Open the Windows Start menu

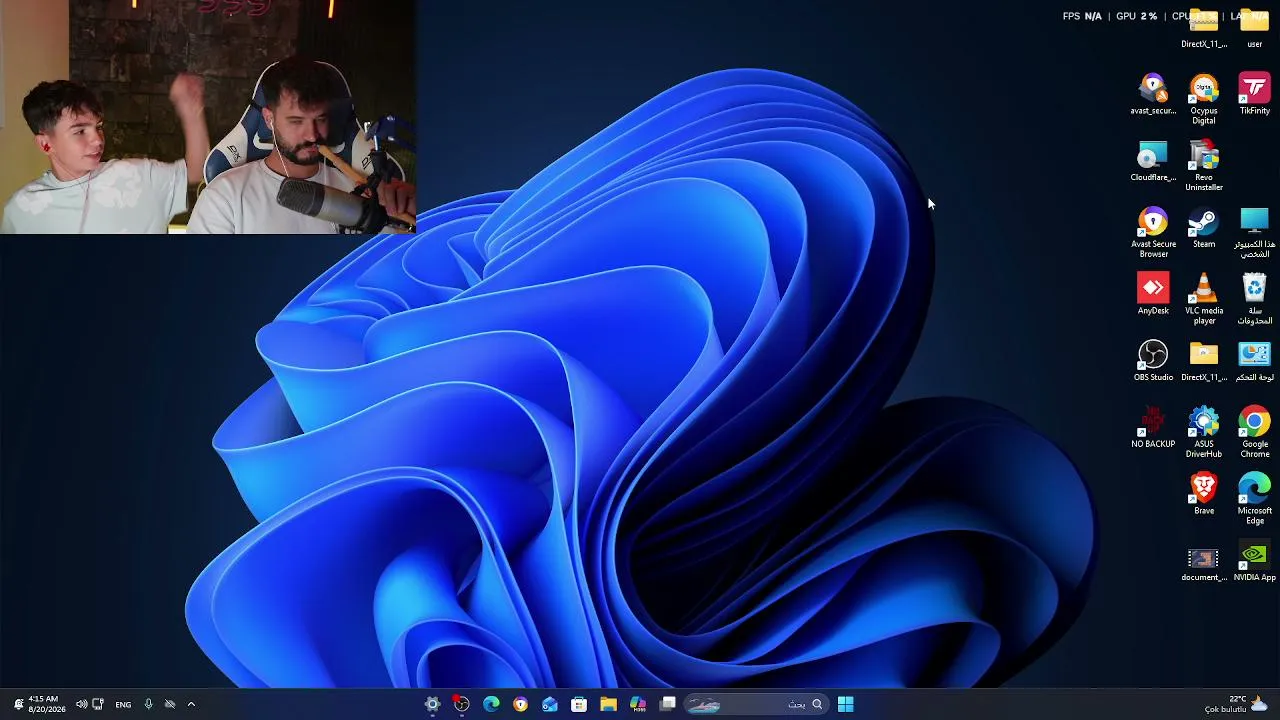845,704
